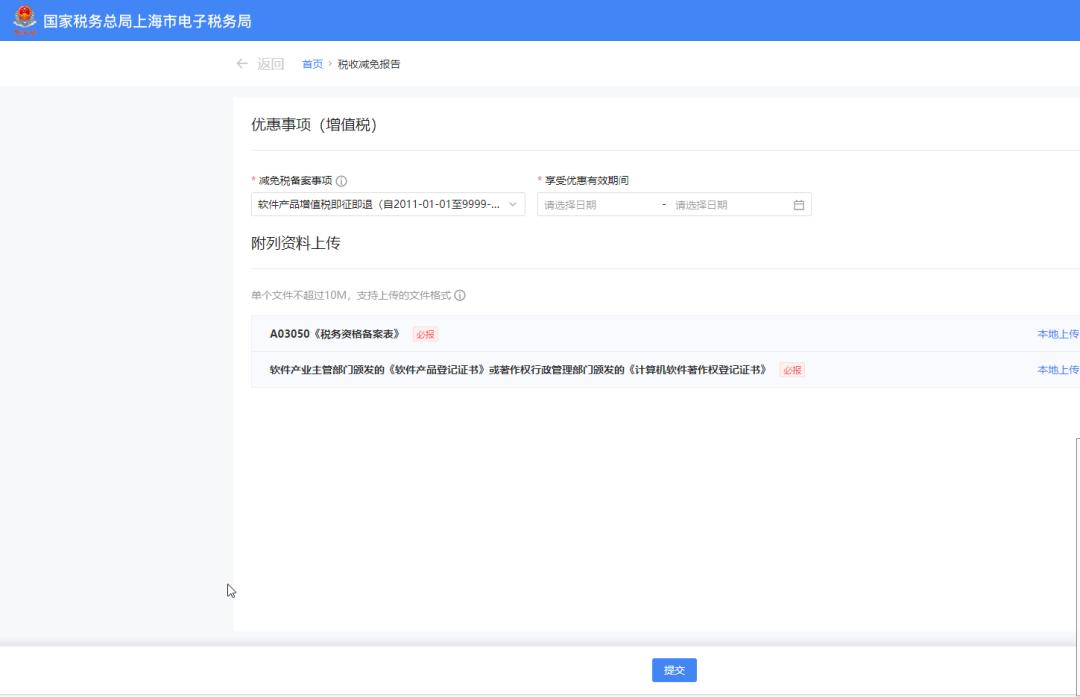Open the 减免税备案事项 dropdown field

pos(380,205)
